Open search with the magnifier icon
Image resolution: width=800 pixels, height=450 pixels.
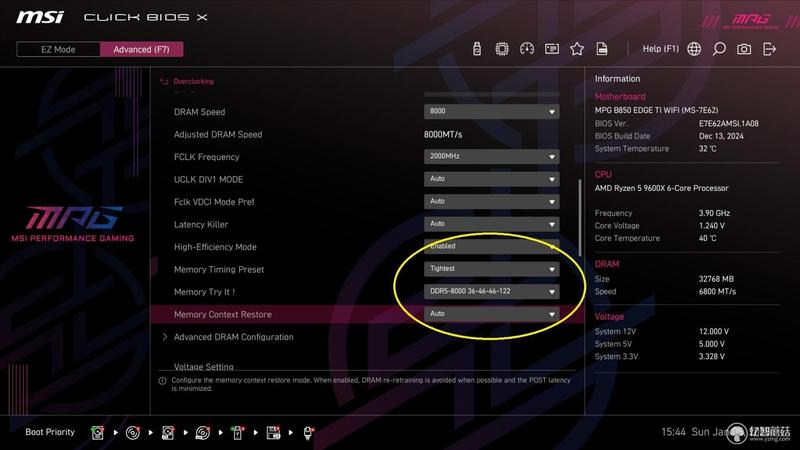(x=719, y=49)
